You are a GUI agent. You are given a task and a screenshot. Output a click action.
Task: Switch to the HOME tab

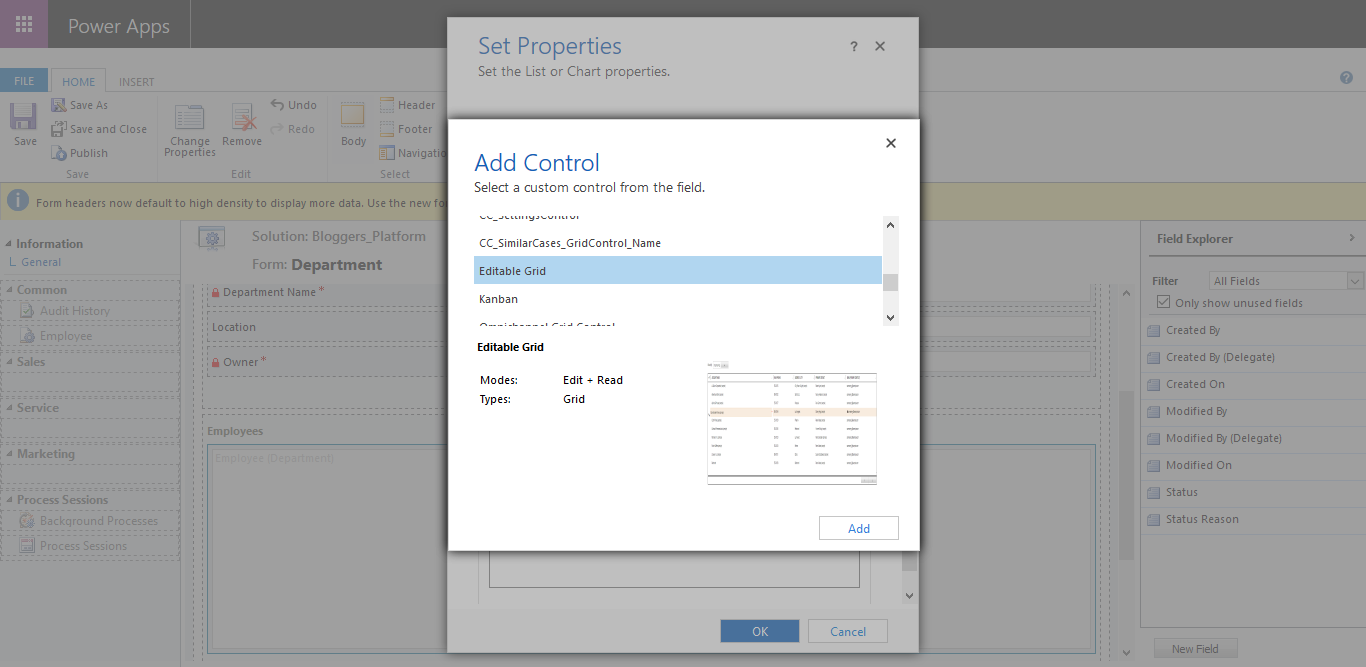tap(79, 82)
